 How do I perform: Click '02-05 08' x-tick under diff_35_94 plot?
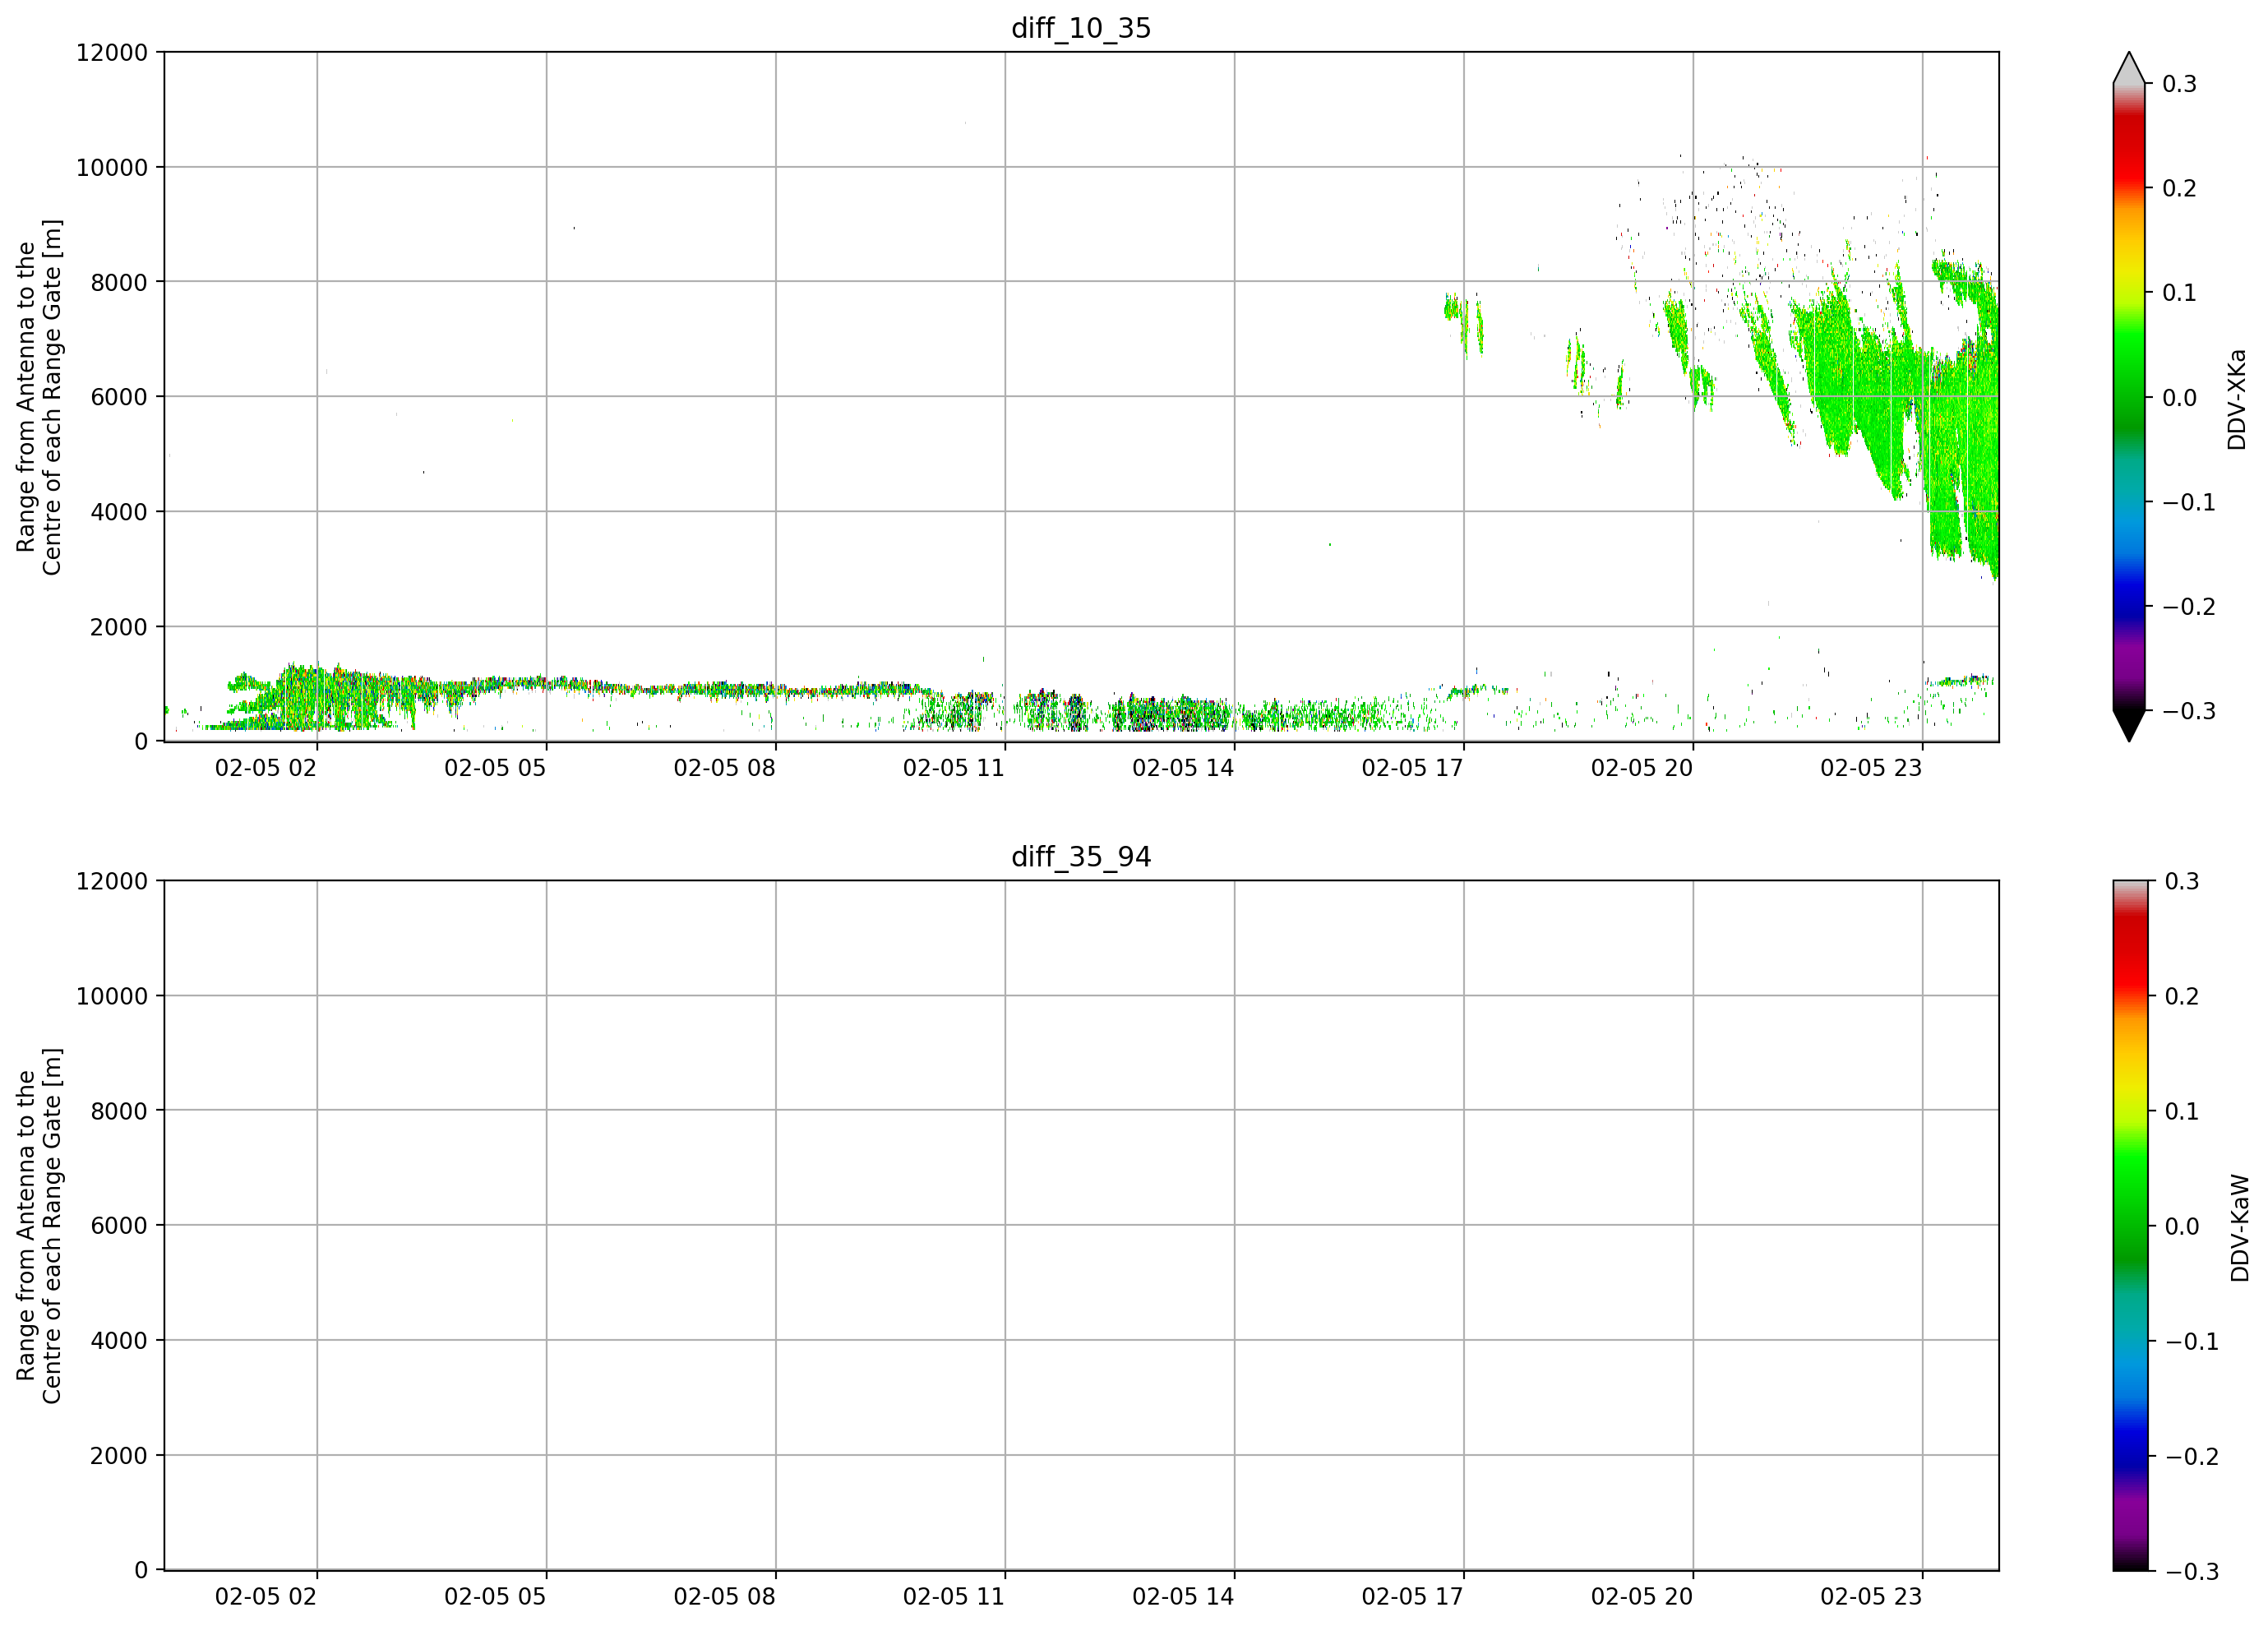pyautogui.click(x=724, y=1597)
